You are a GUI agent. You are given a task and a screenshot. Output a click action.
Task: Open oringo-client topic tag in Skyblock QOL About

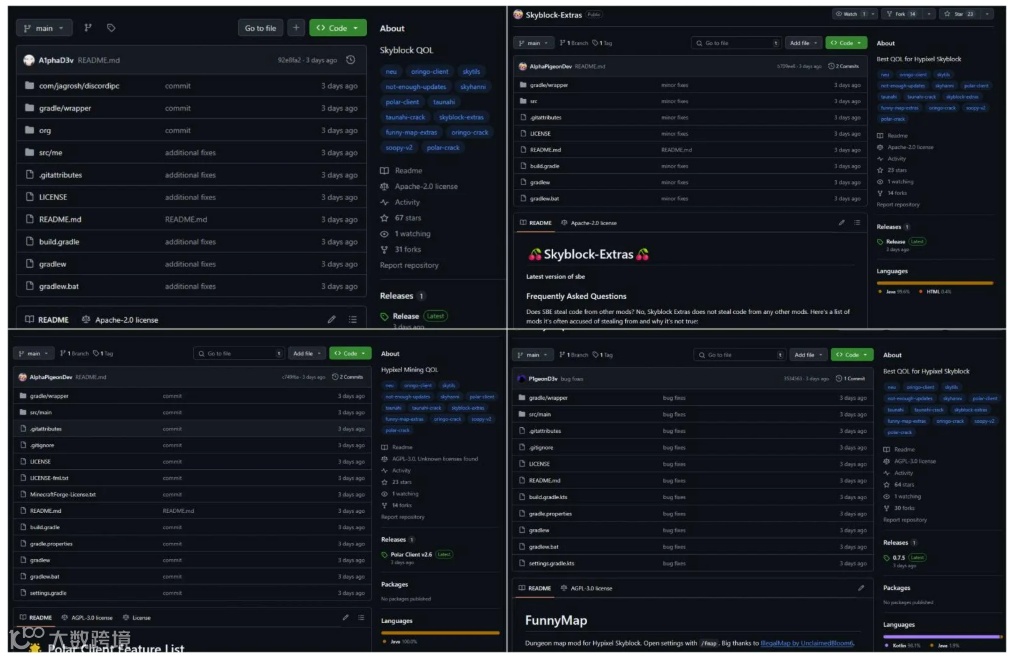[x=430, y=72]
